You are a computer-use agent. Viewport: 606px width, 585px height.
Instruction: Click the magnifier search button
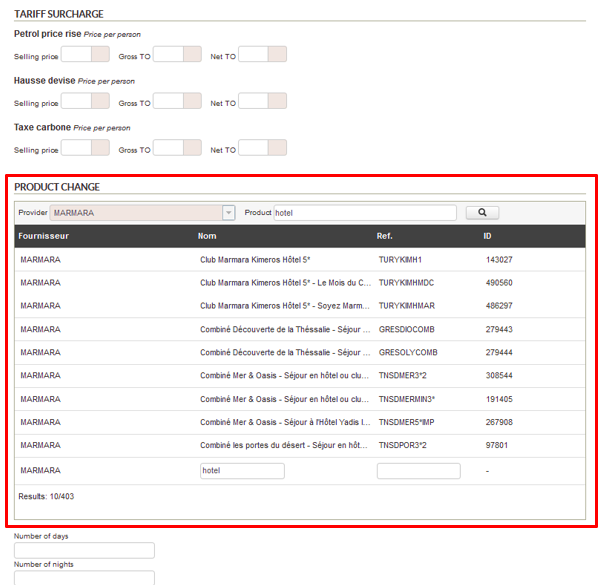[482, 212]
